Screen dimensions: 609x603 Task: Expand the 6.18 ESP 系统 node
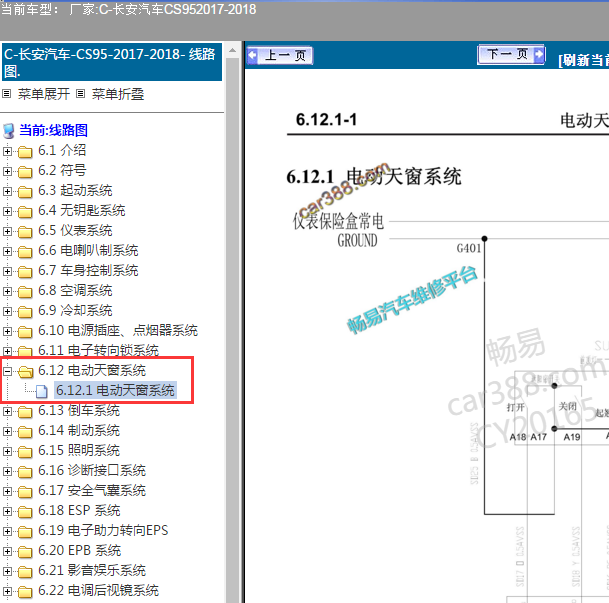7,511
